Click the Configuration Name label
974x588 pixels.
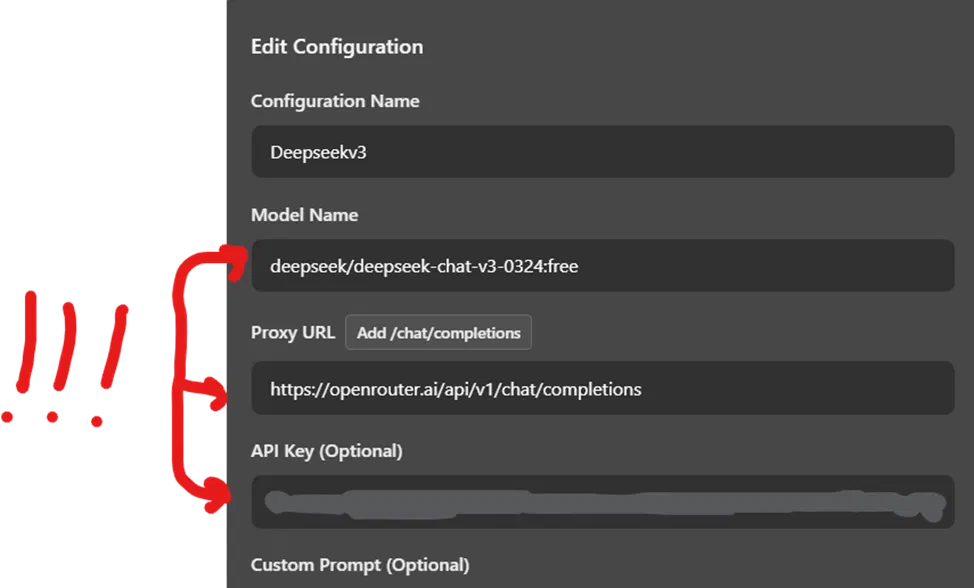[x=335, y=101]
